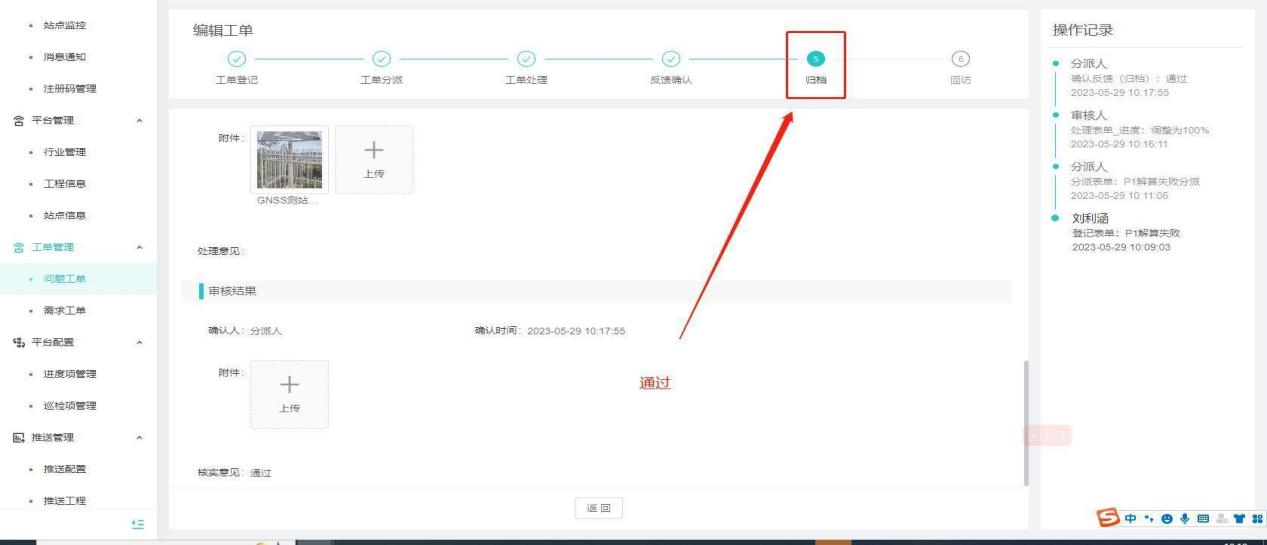
Task: Collapse the 推送管理 menu group
Action: click(x=138, y=437)
